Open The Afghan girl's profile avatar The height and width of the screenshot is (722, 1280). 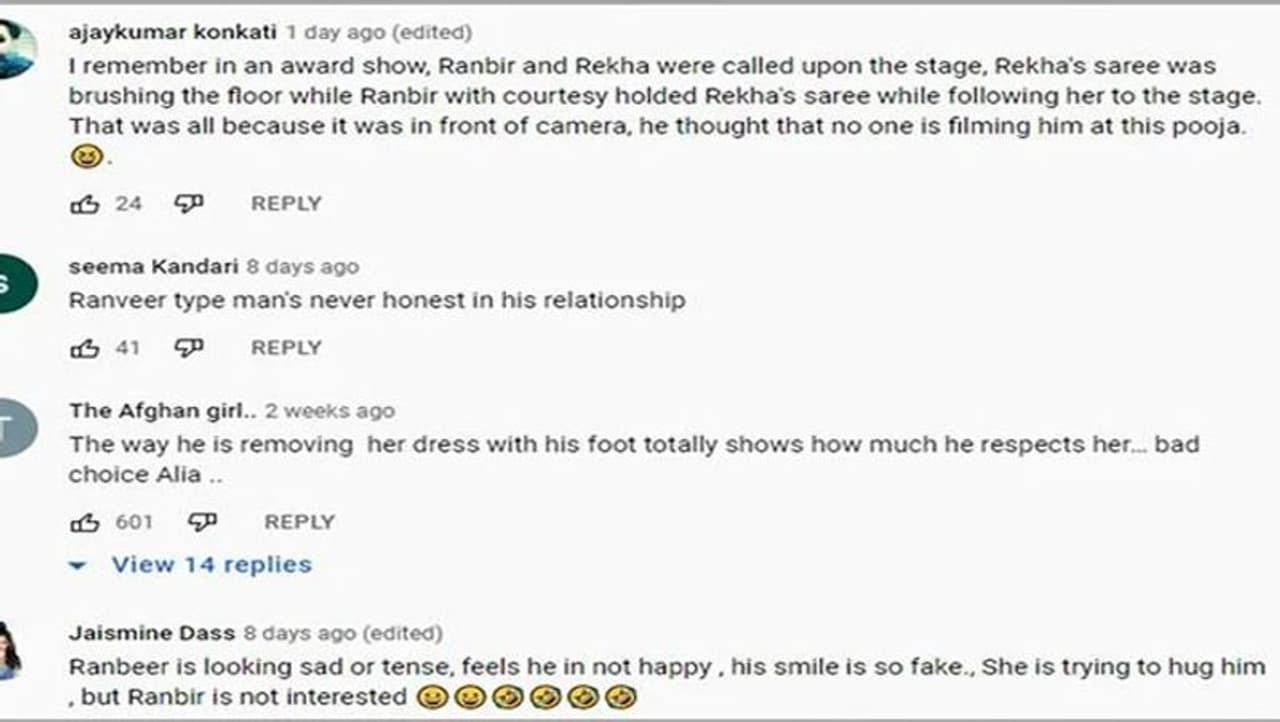click(x=14, y=428)
